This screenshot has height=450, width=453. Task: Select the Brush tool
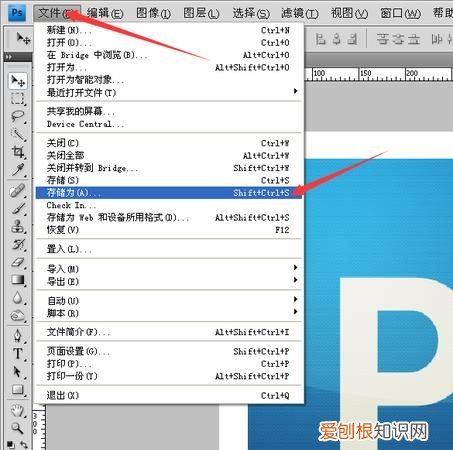(18, 209)
